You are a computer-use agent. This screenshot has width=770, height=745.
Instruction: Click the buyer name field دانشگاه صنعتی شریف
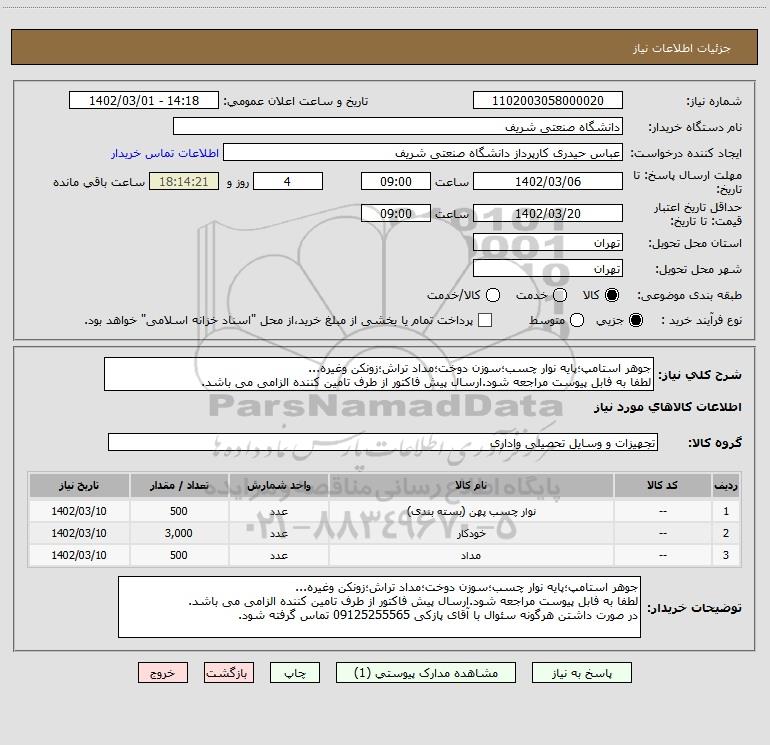tap(398, 127)
